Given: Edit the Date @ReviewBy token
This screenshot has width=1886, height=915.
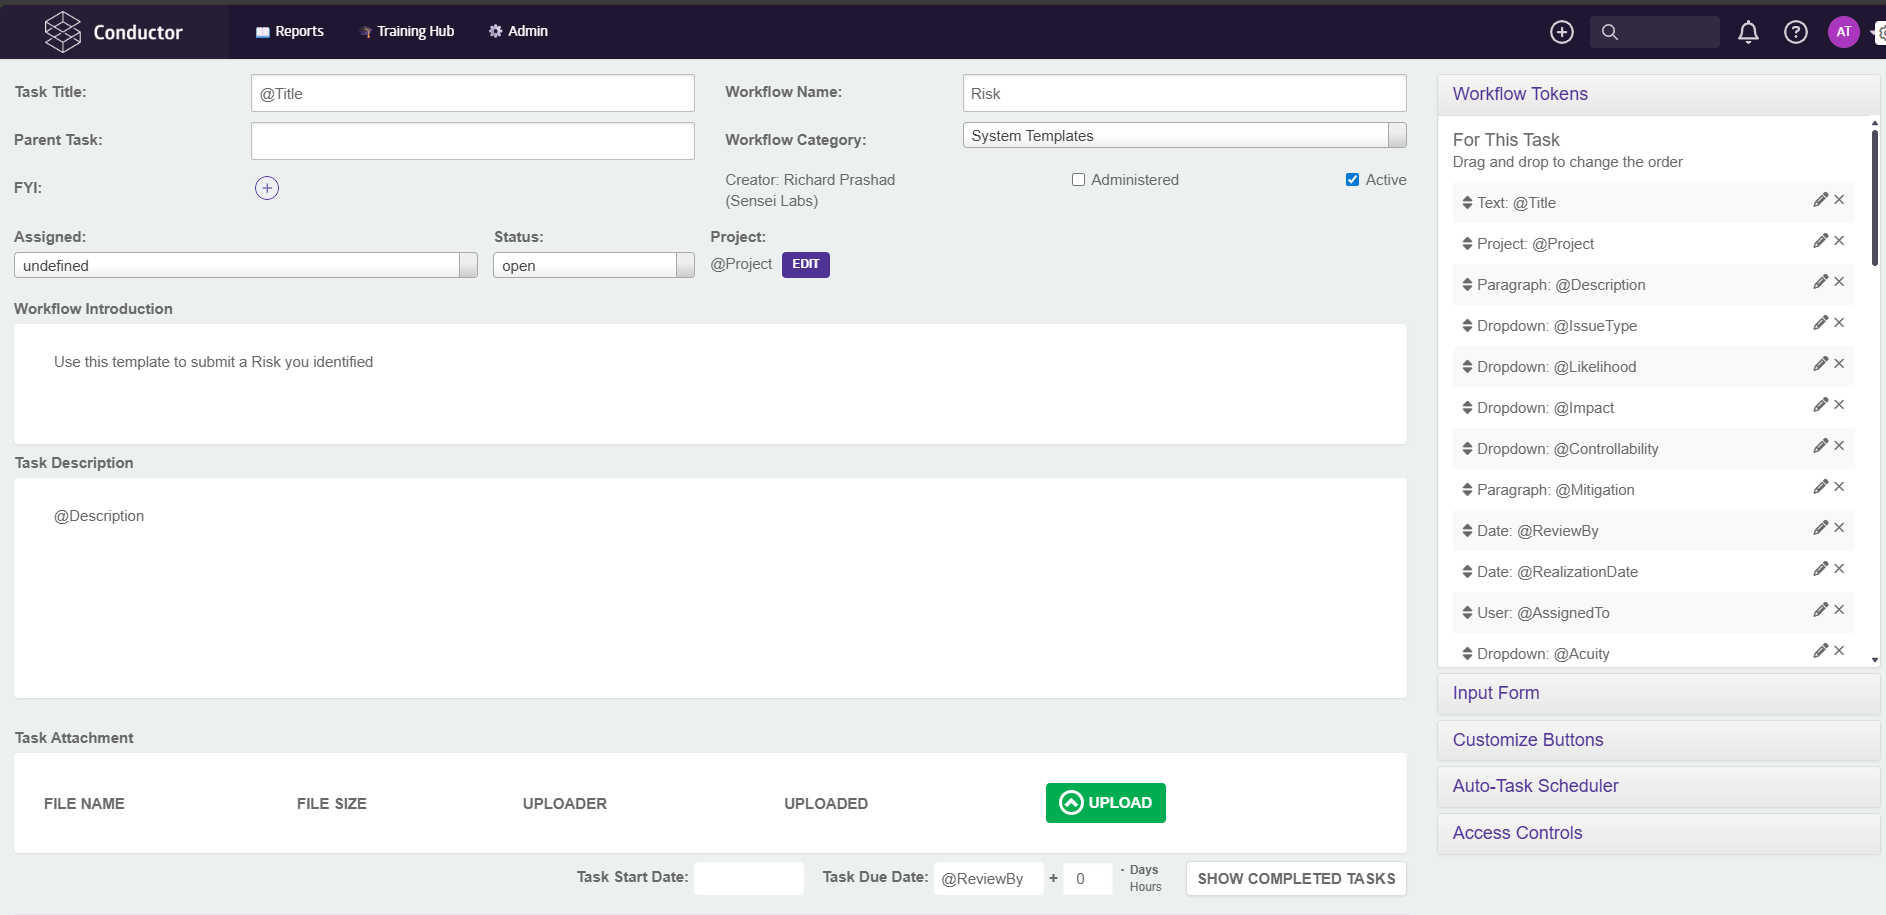Looking at the screenshot, I should pyautogui.click(x=1820, y=528).
